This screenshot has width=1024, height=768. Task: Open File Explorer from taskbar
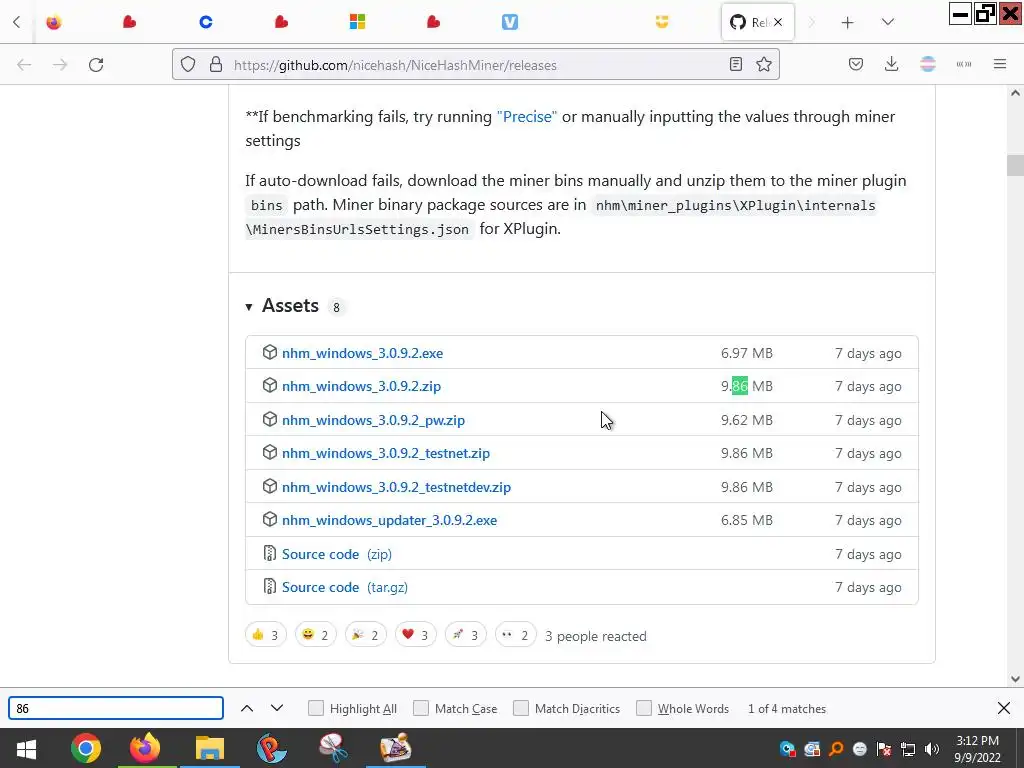point(210,748)
